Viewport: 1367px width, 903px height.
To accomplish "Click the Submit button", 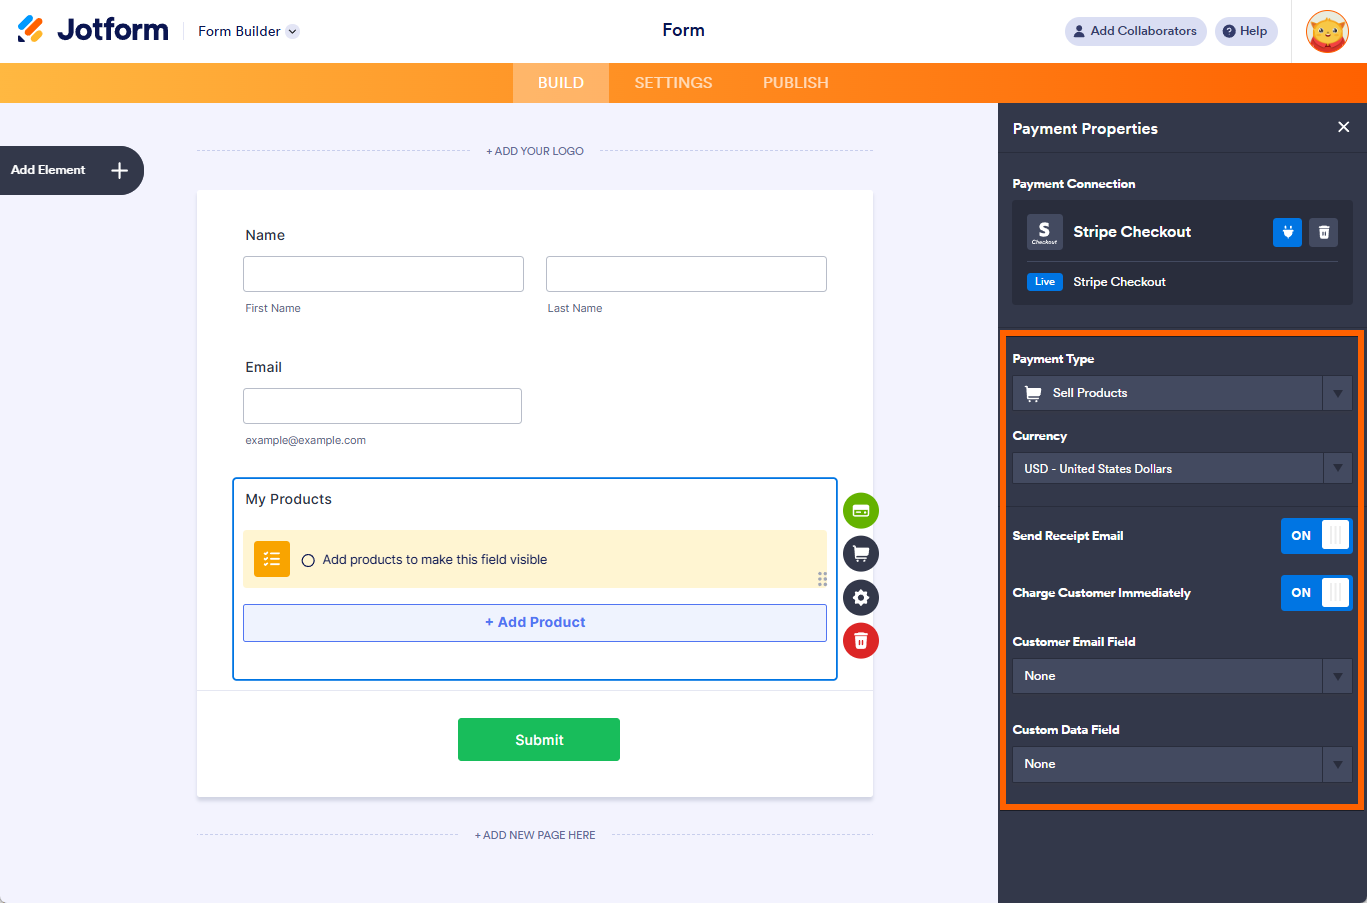I will pyautogui.click(x=538, y=739).
